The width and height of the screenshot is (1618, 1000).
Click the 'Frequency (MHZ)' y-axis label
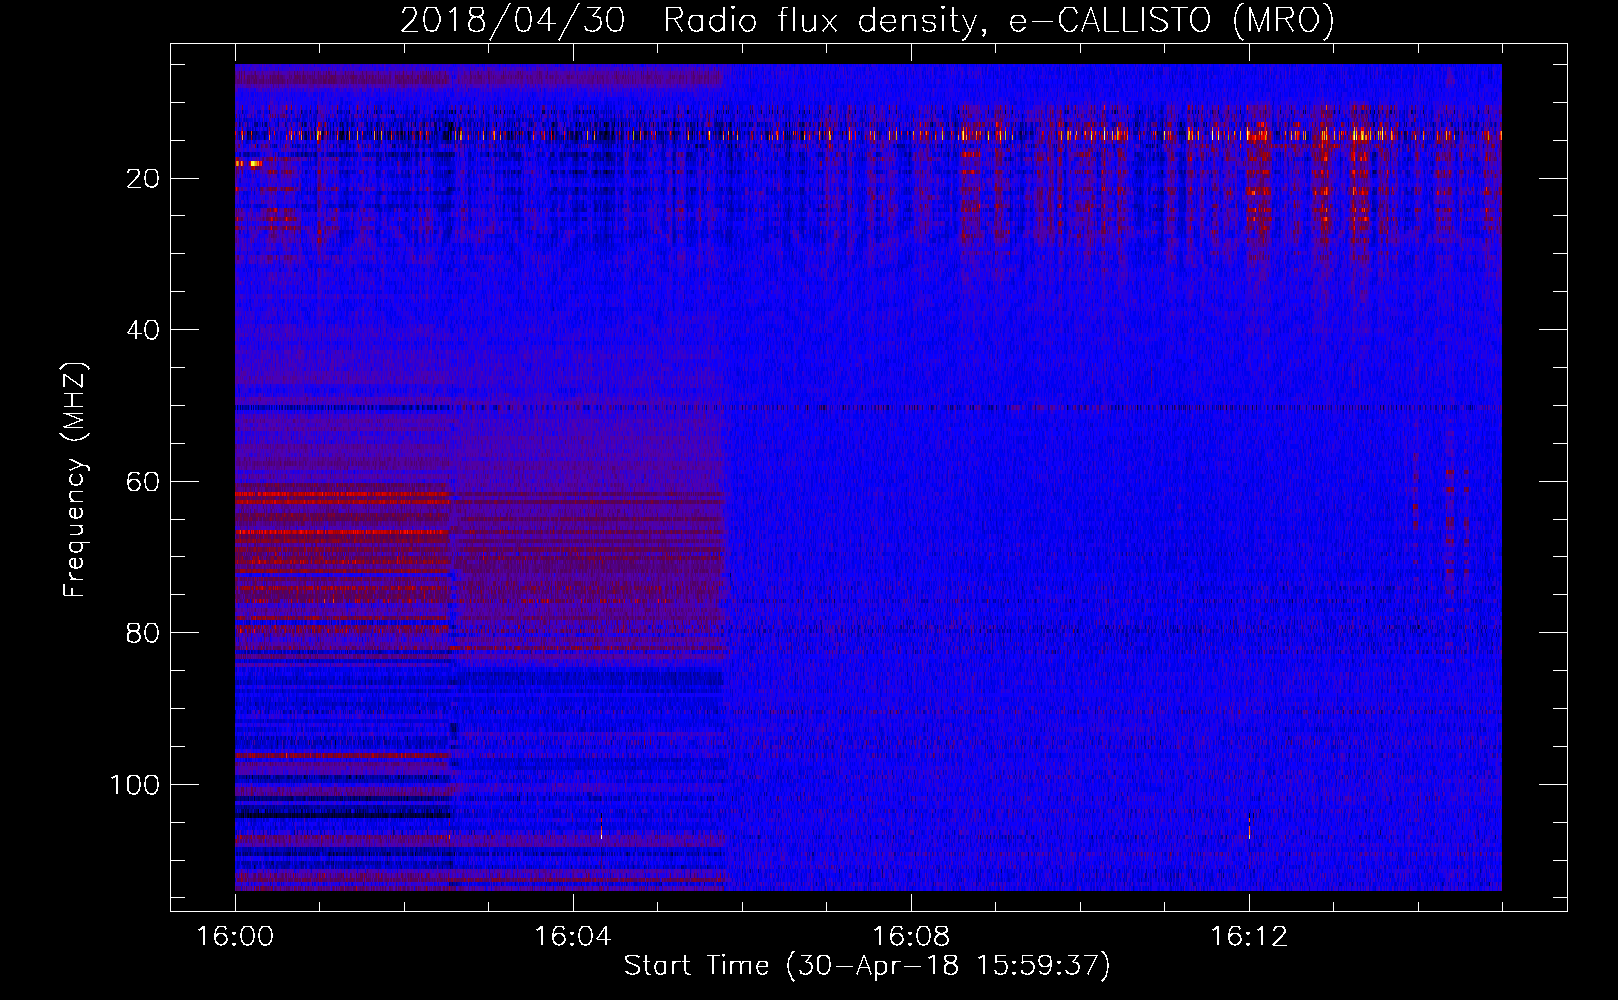[x=75, y=480]
